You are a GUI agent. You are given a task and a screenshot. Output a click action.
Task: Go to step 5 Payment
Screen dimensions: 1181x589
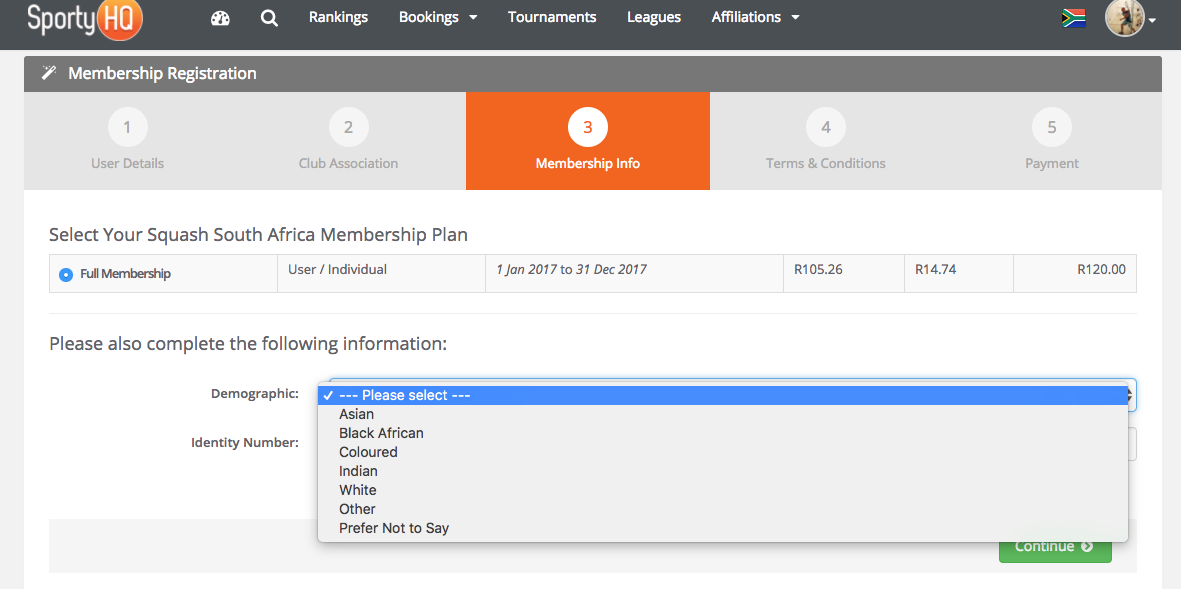(1051, 141)
